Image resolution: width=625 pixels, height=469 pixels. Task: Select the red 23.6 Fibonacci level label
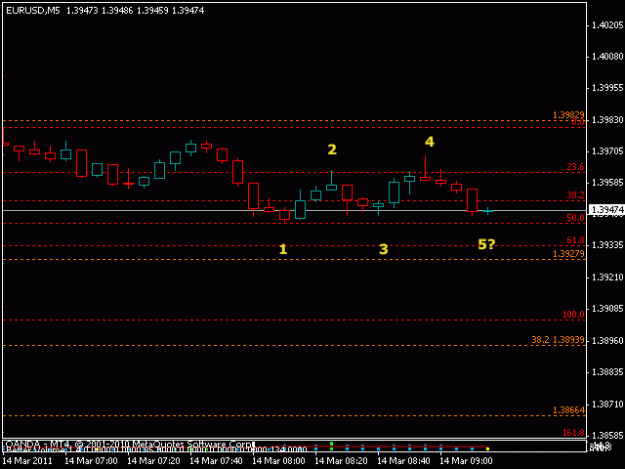[576, 167]
